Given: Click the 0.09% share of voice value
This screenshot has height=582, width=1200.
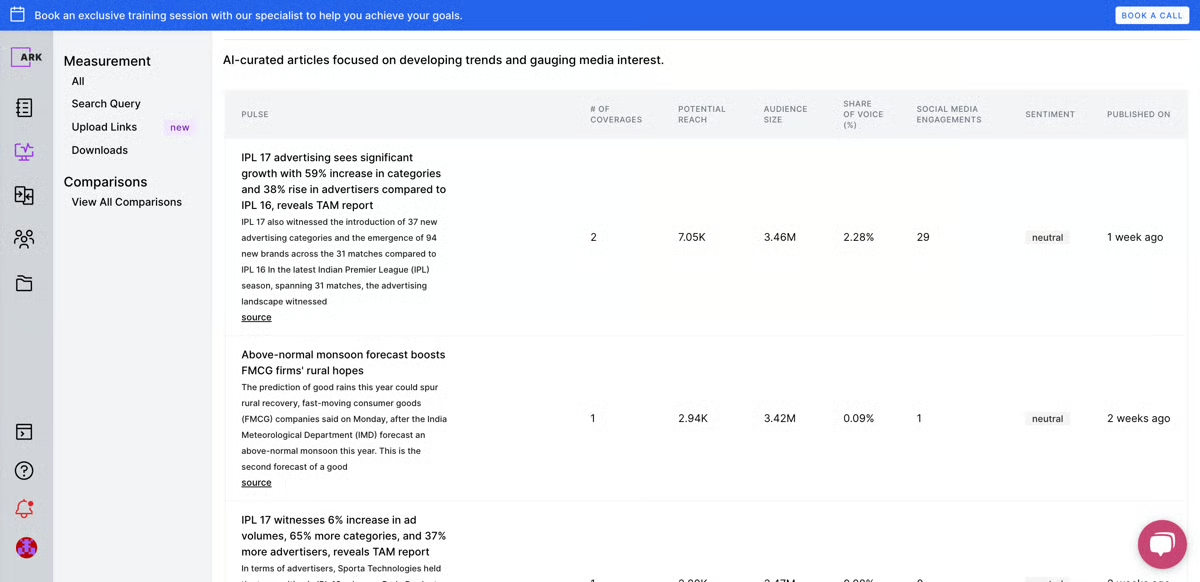Looking at the screenshot, I should [859, 419].
